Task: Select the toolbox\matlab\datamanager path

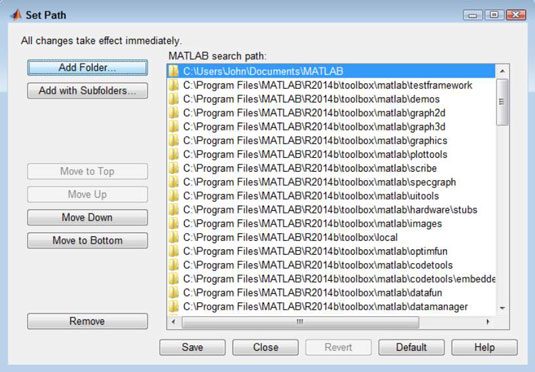Action: click(x=331, y=306)
